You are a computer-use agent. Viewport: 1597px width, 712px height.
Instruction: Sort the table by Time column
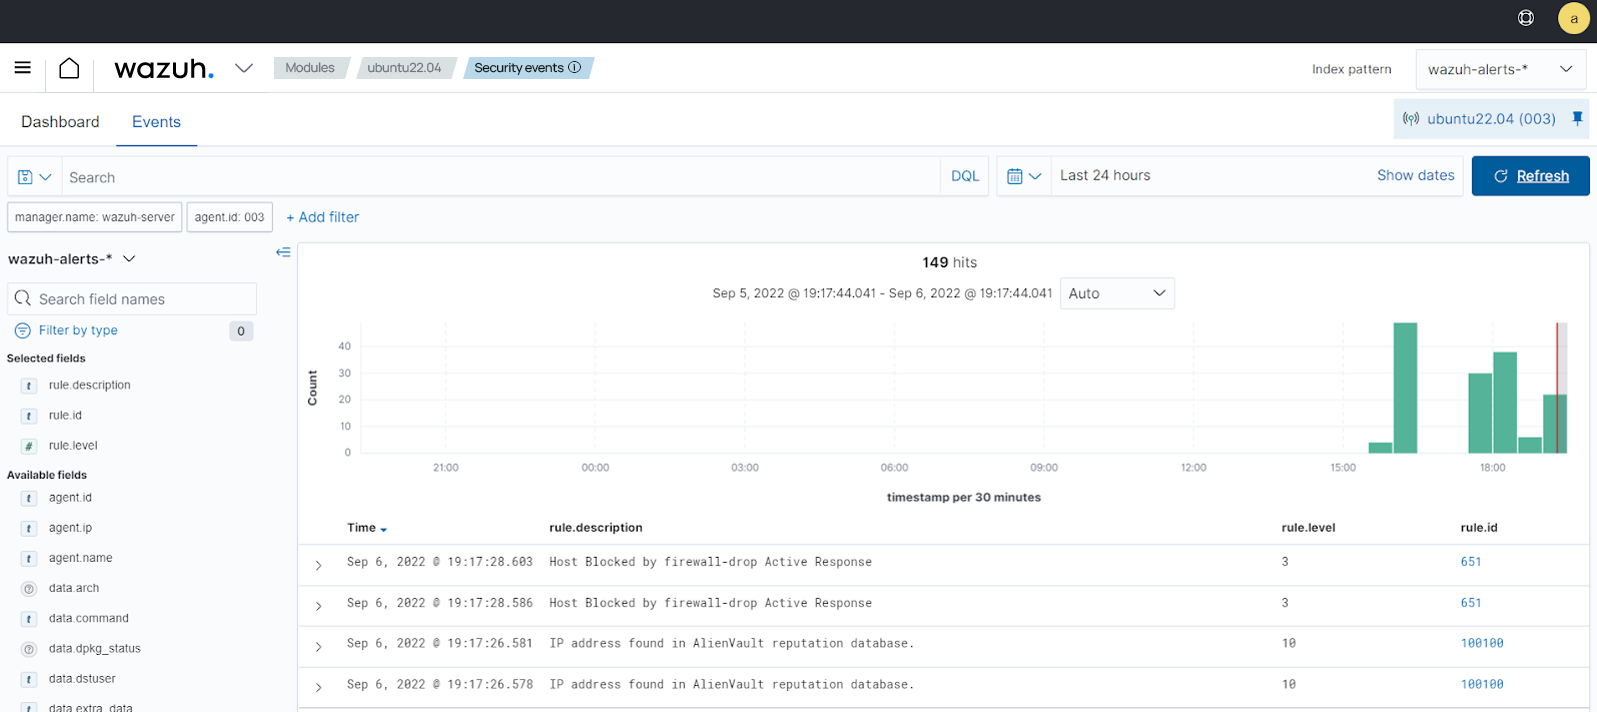click(367, 528)
